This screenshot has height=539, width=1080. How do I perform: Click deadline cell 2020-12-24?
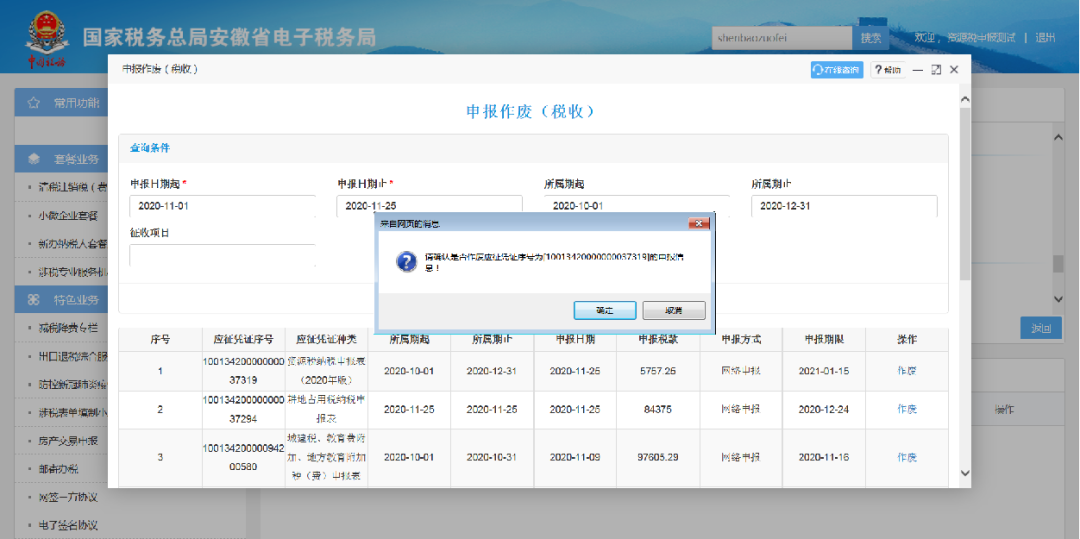(824, 409)
